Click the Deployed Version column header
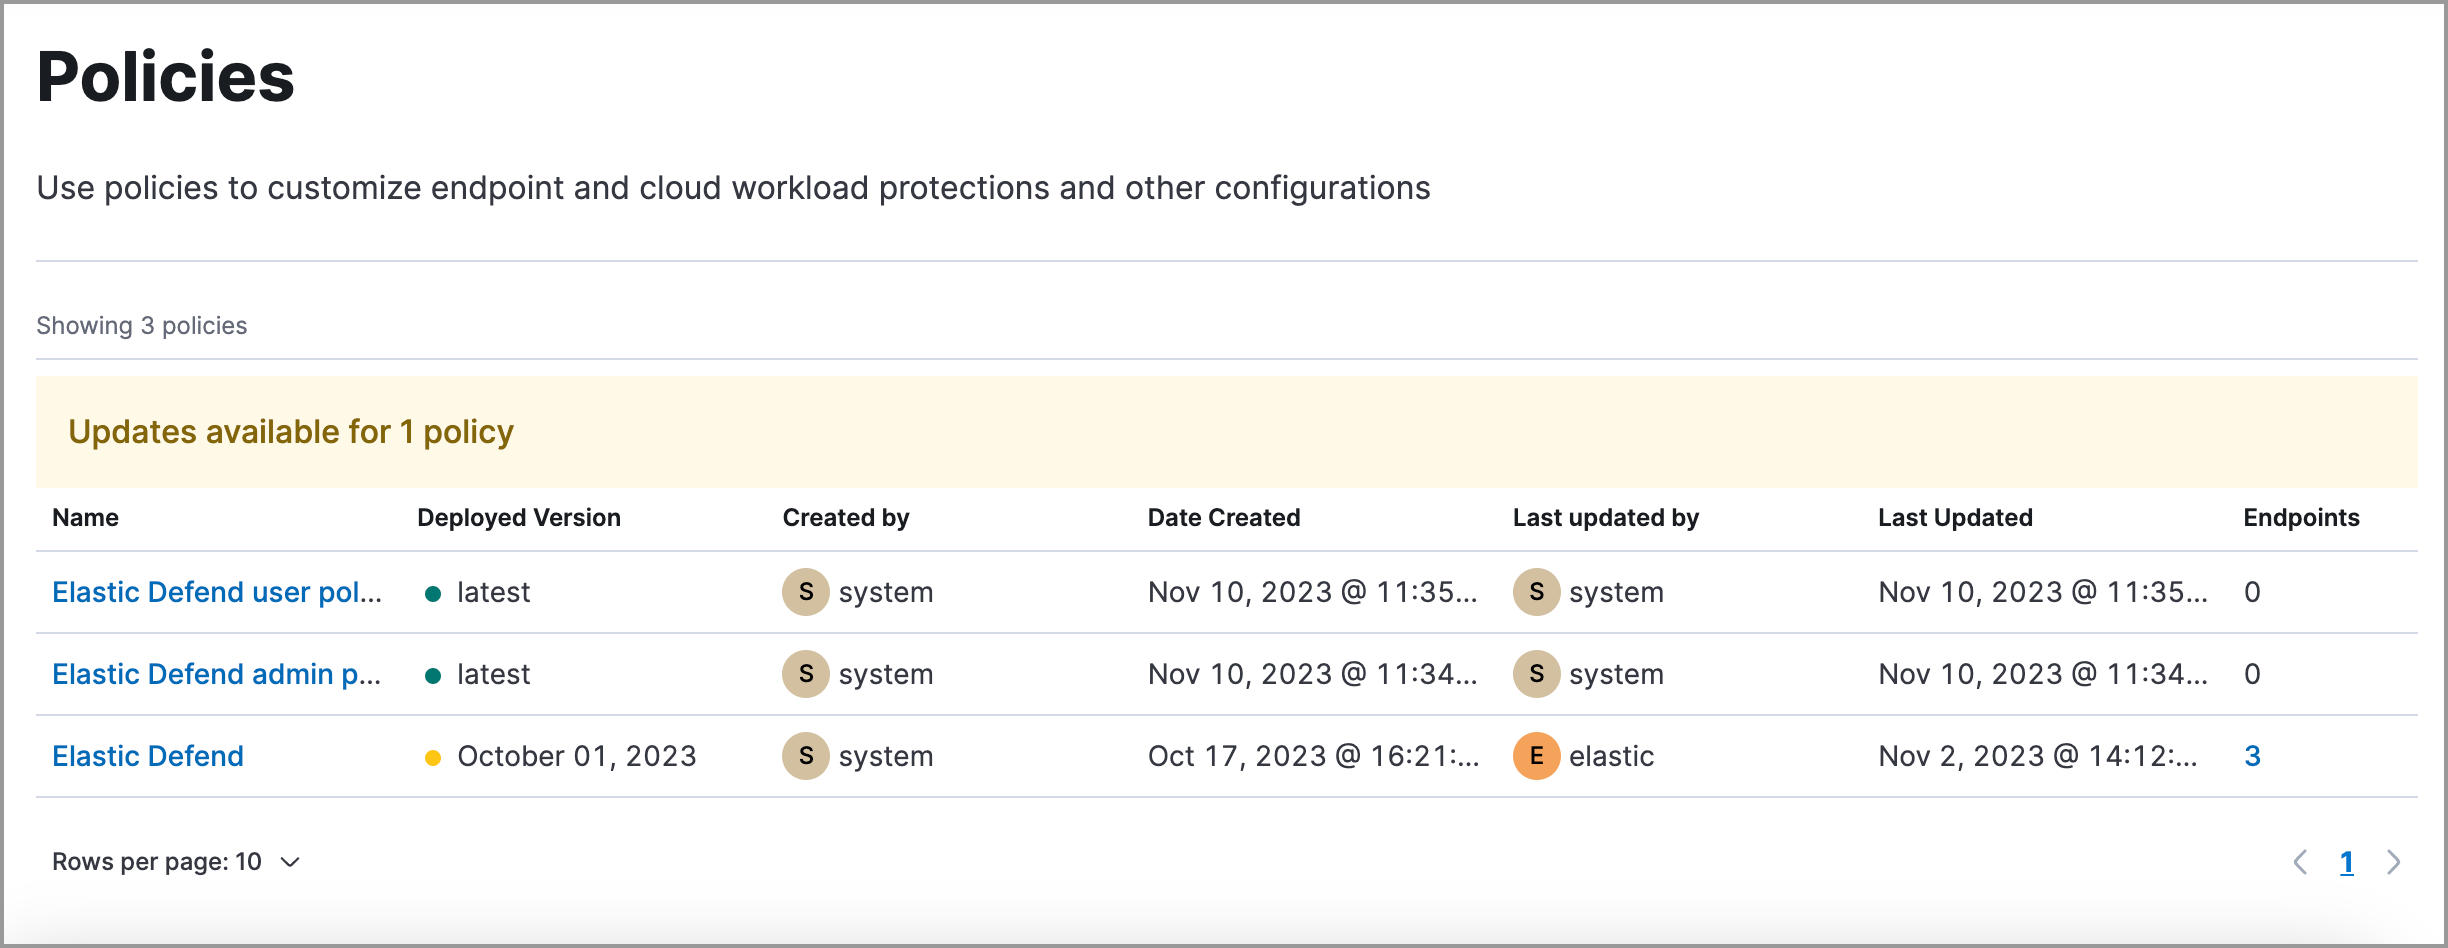Viewport: 2448px width, 948px height. click(x=518, y=518)
